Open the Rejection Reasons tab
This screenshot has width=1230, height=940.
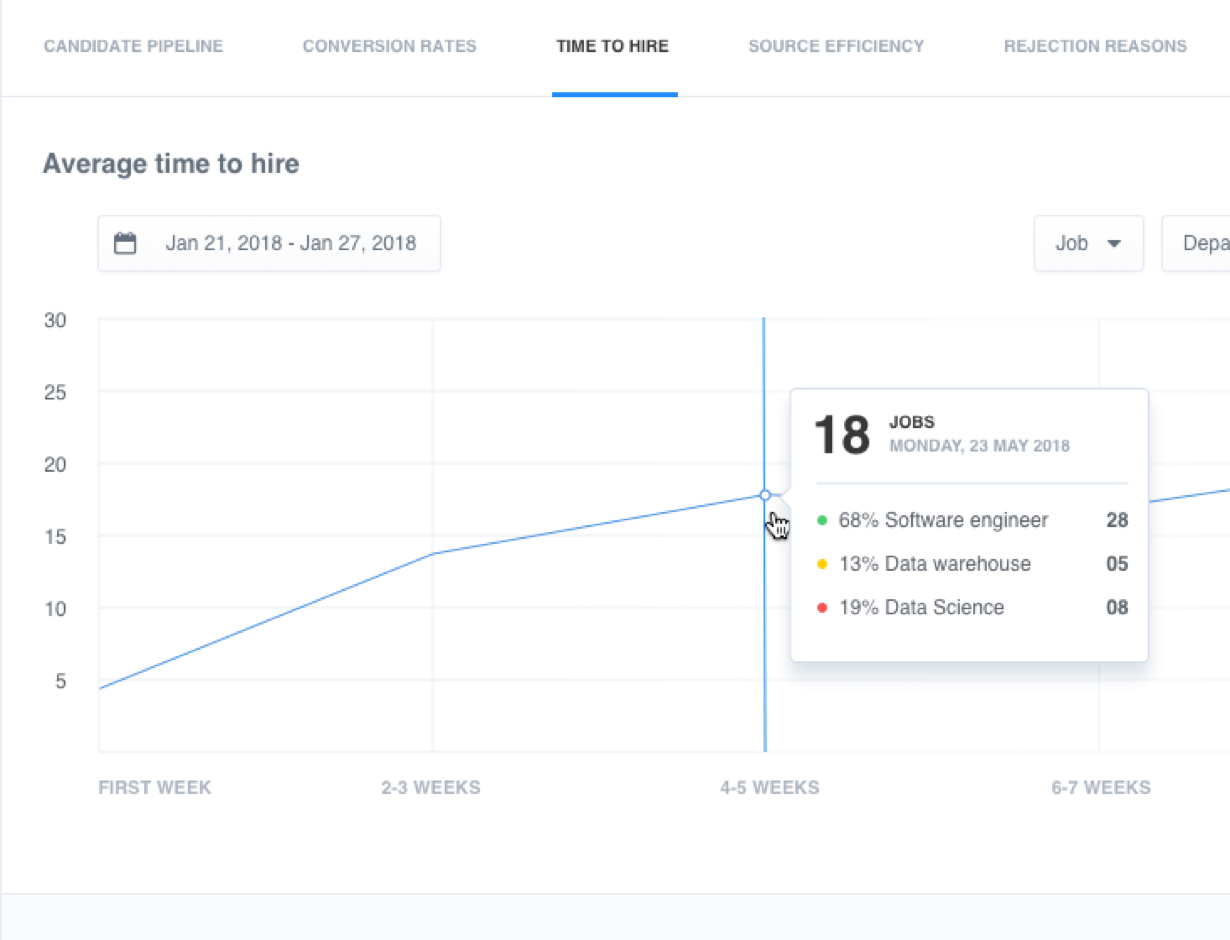point(1095,46)
